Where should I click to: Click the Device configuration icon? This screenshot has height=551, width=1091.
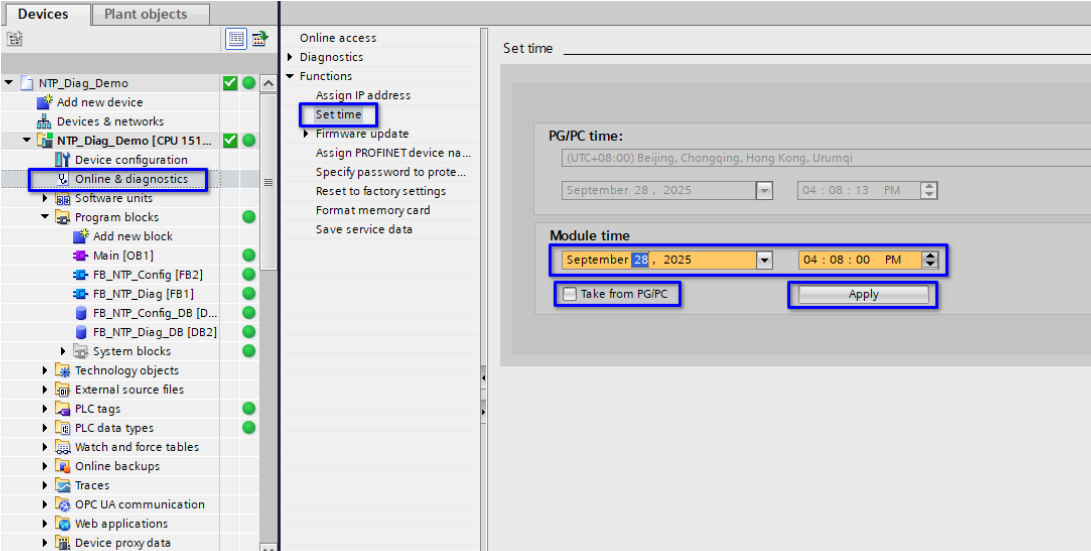pos(63,160)
